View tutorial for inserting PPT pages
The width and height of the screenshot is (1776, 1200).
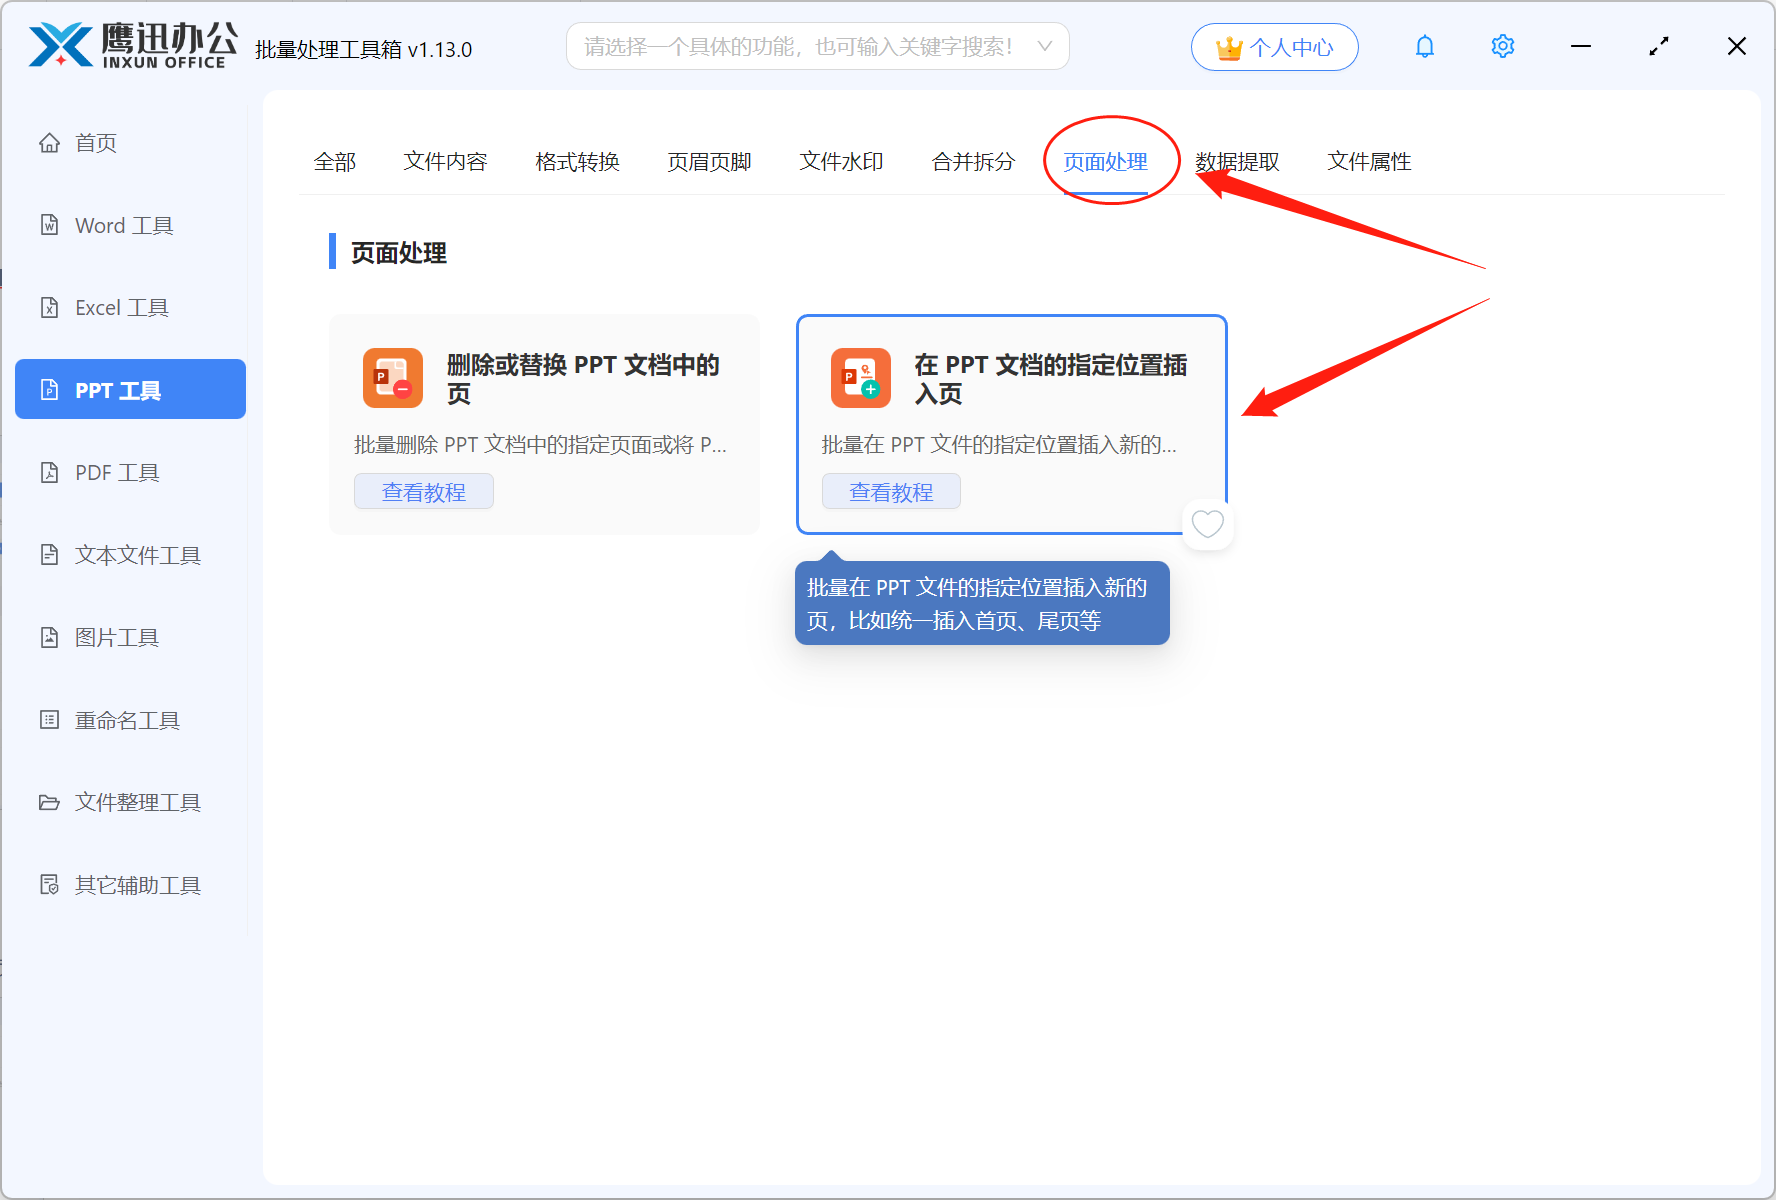891,492
